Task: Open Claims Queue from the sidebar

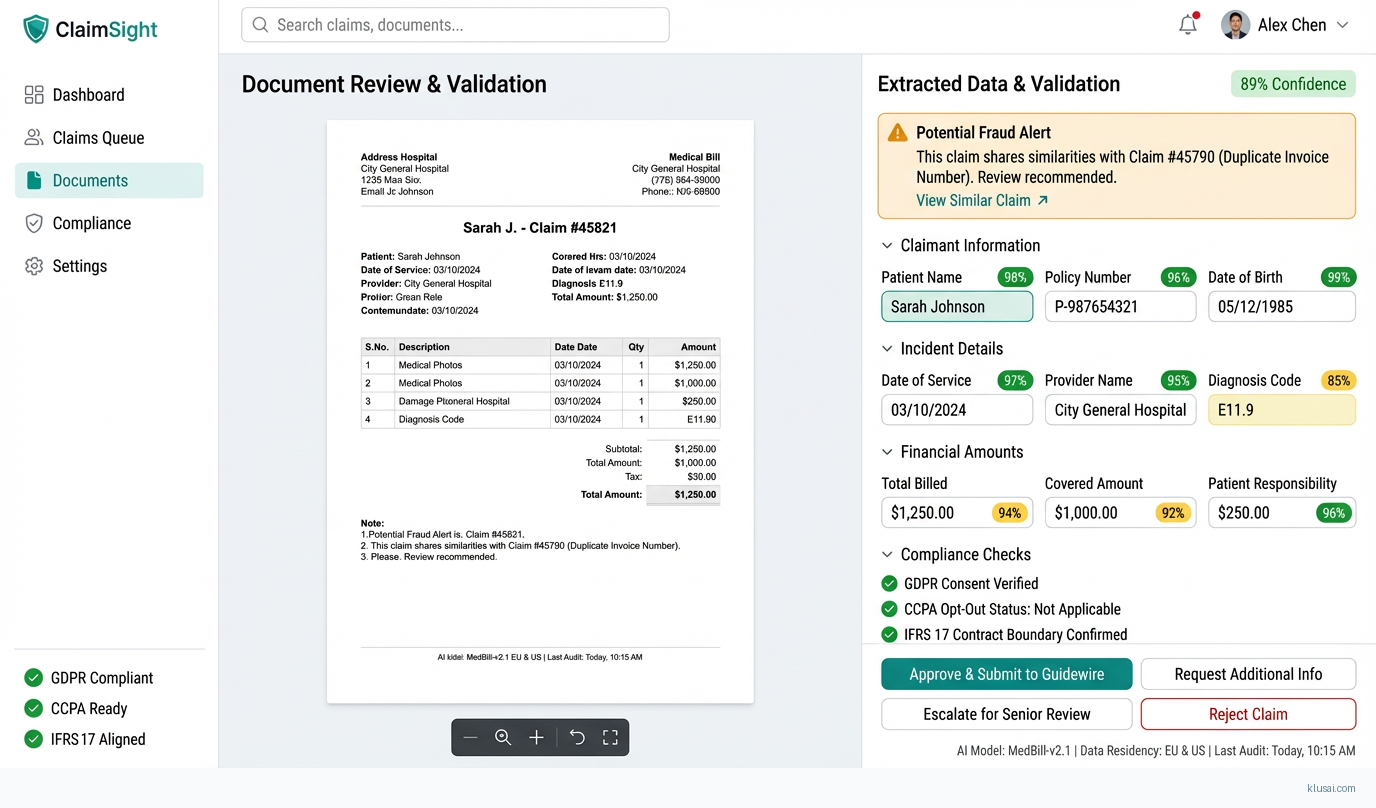Action: tap(97, 138)
